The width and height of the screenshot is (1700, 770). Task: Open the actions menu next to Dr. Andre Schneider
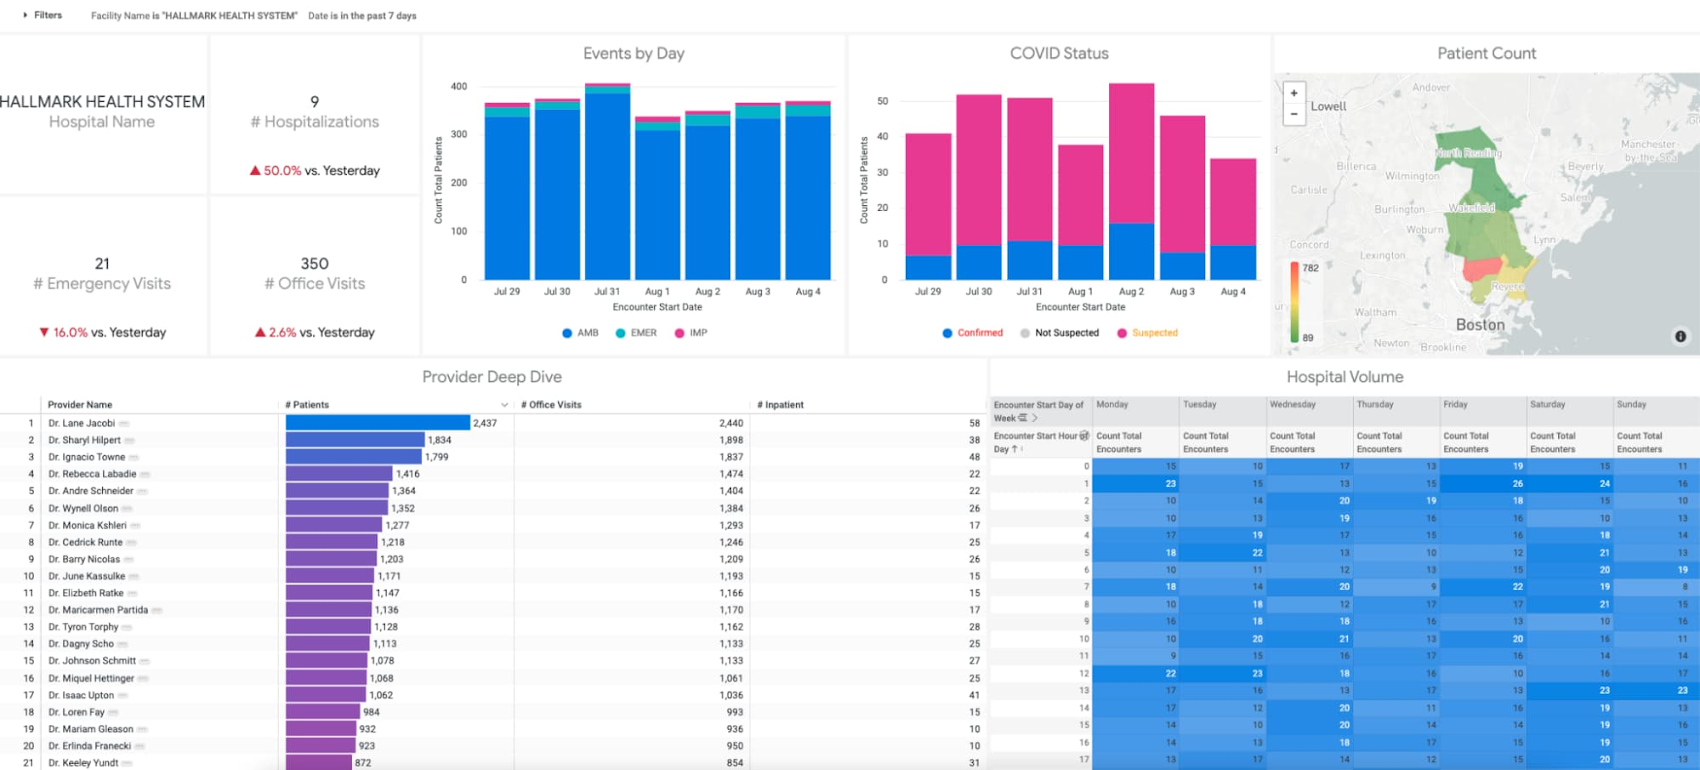142,492
